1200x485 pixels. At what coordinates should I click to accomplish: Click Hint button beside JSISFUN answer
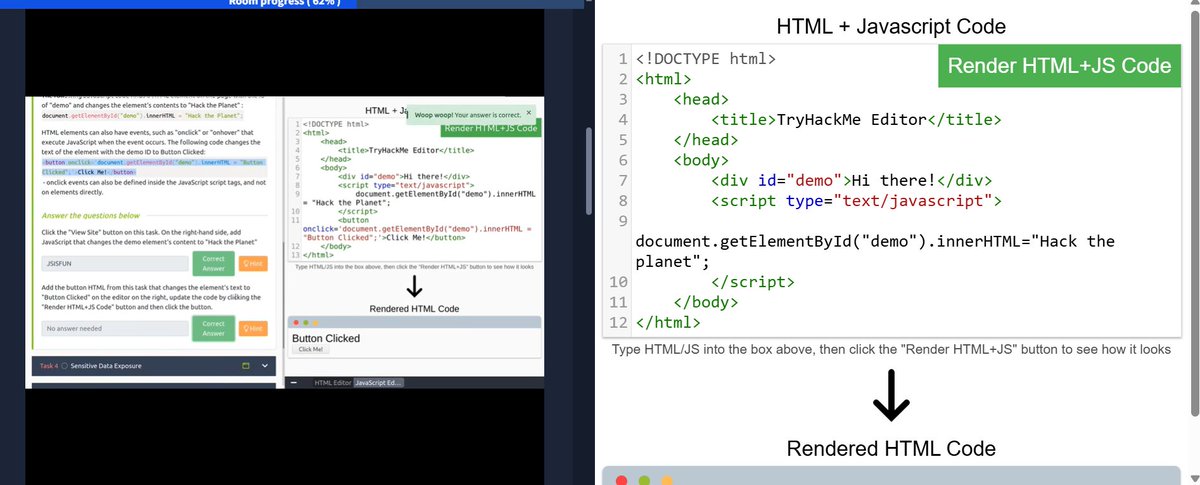tap(254, 264)
